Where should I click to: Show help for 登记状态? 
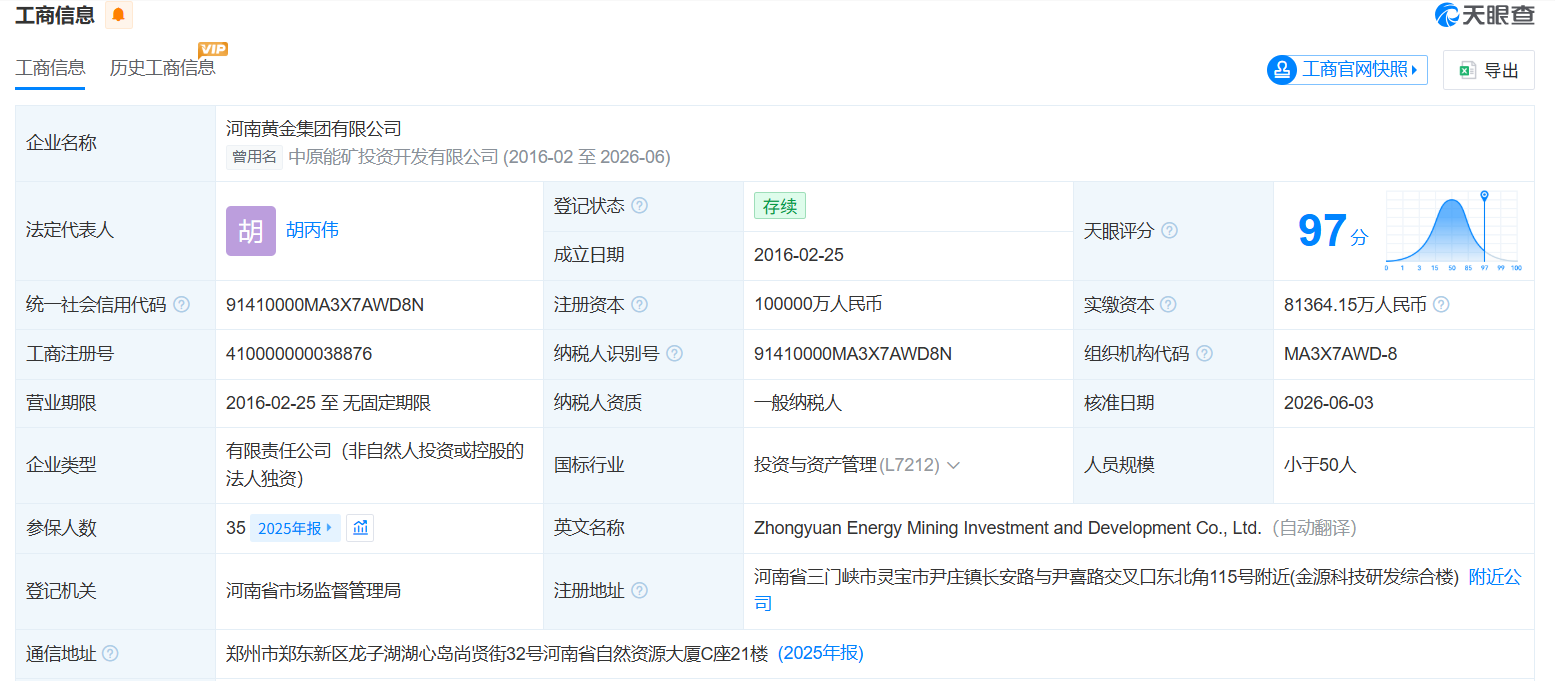[x=639, y=206]
